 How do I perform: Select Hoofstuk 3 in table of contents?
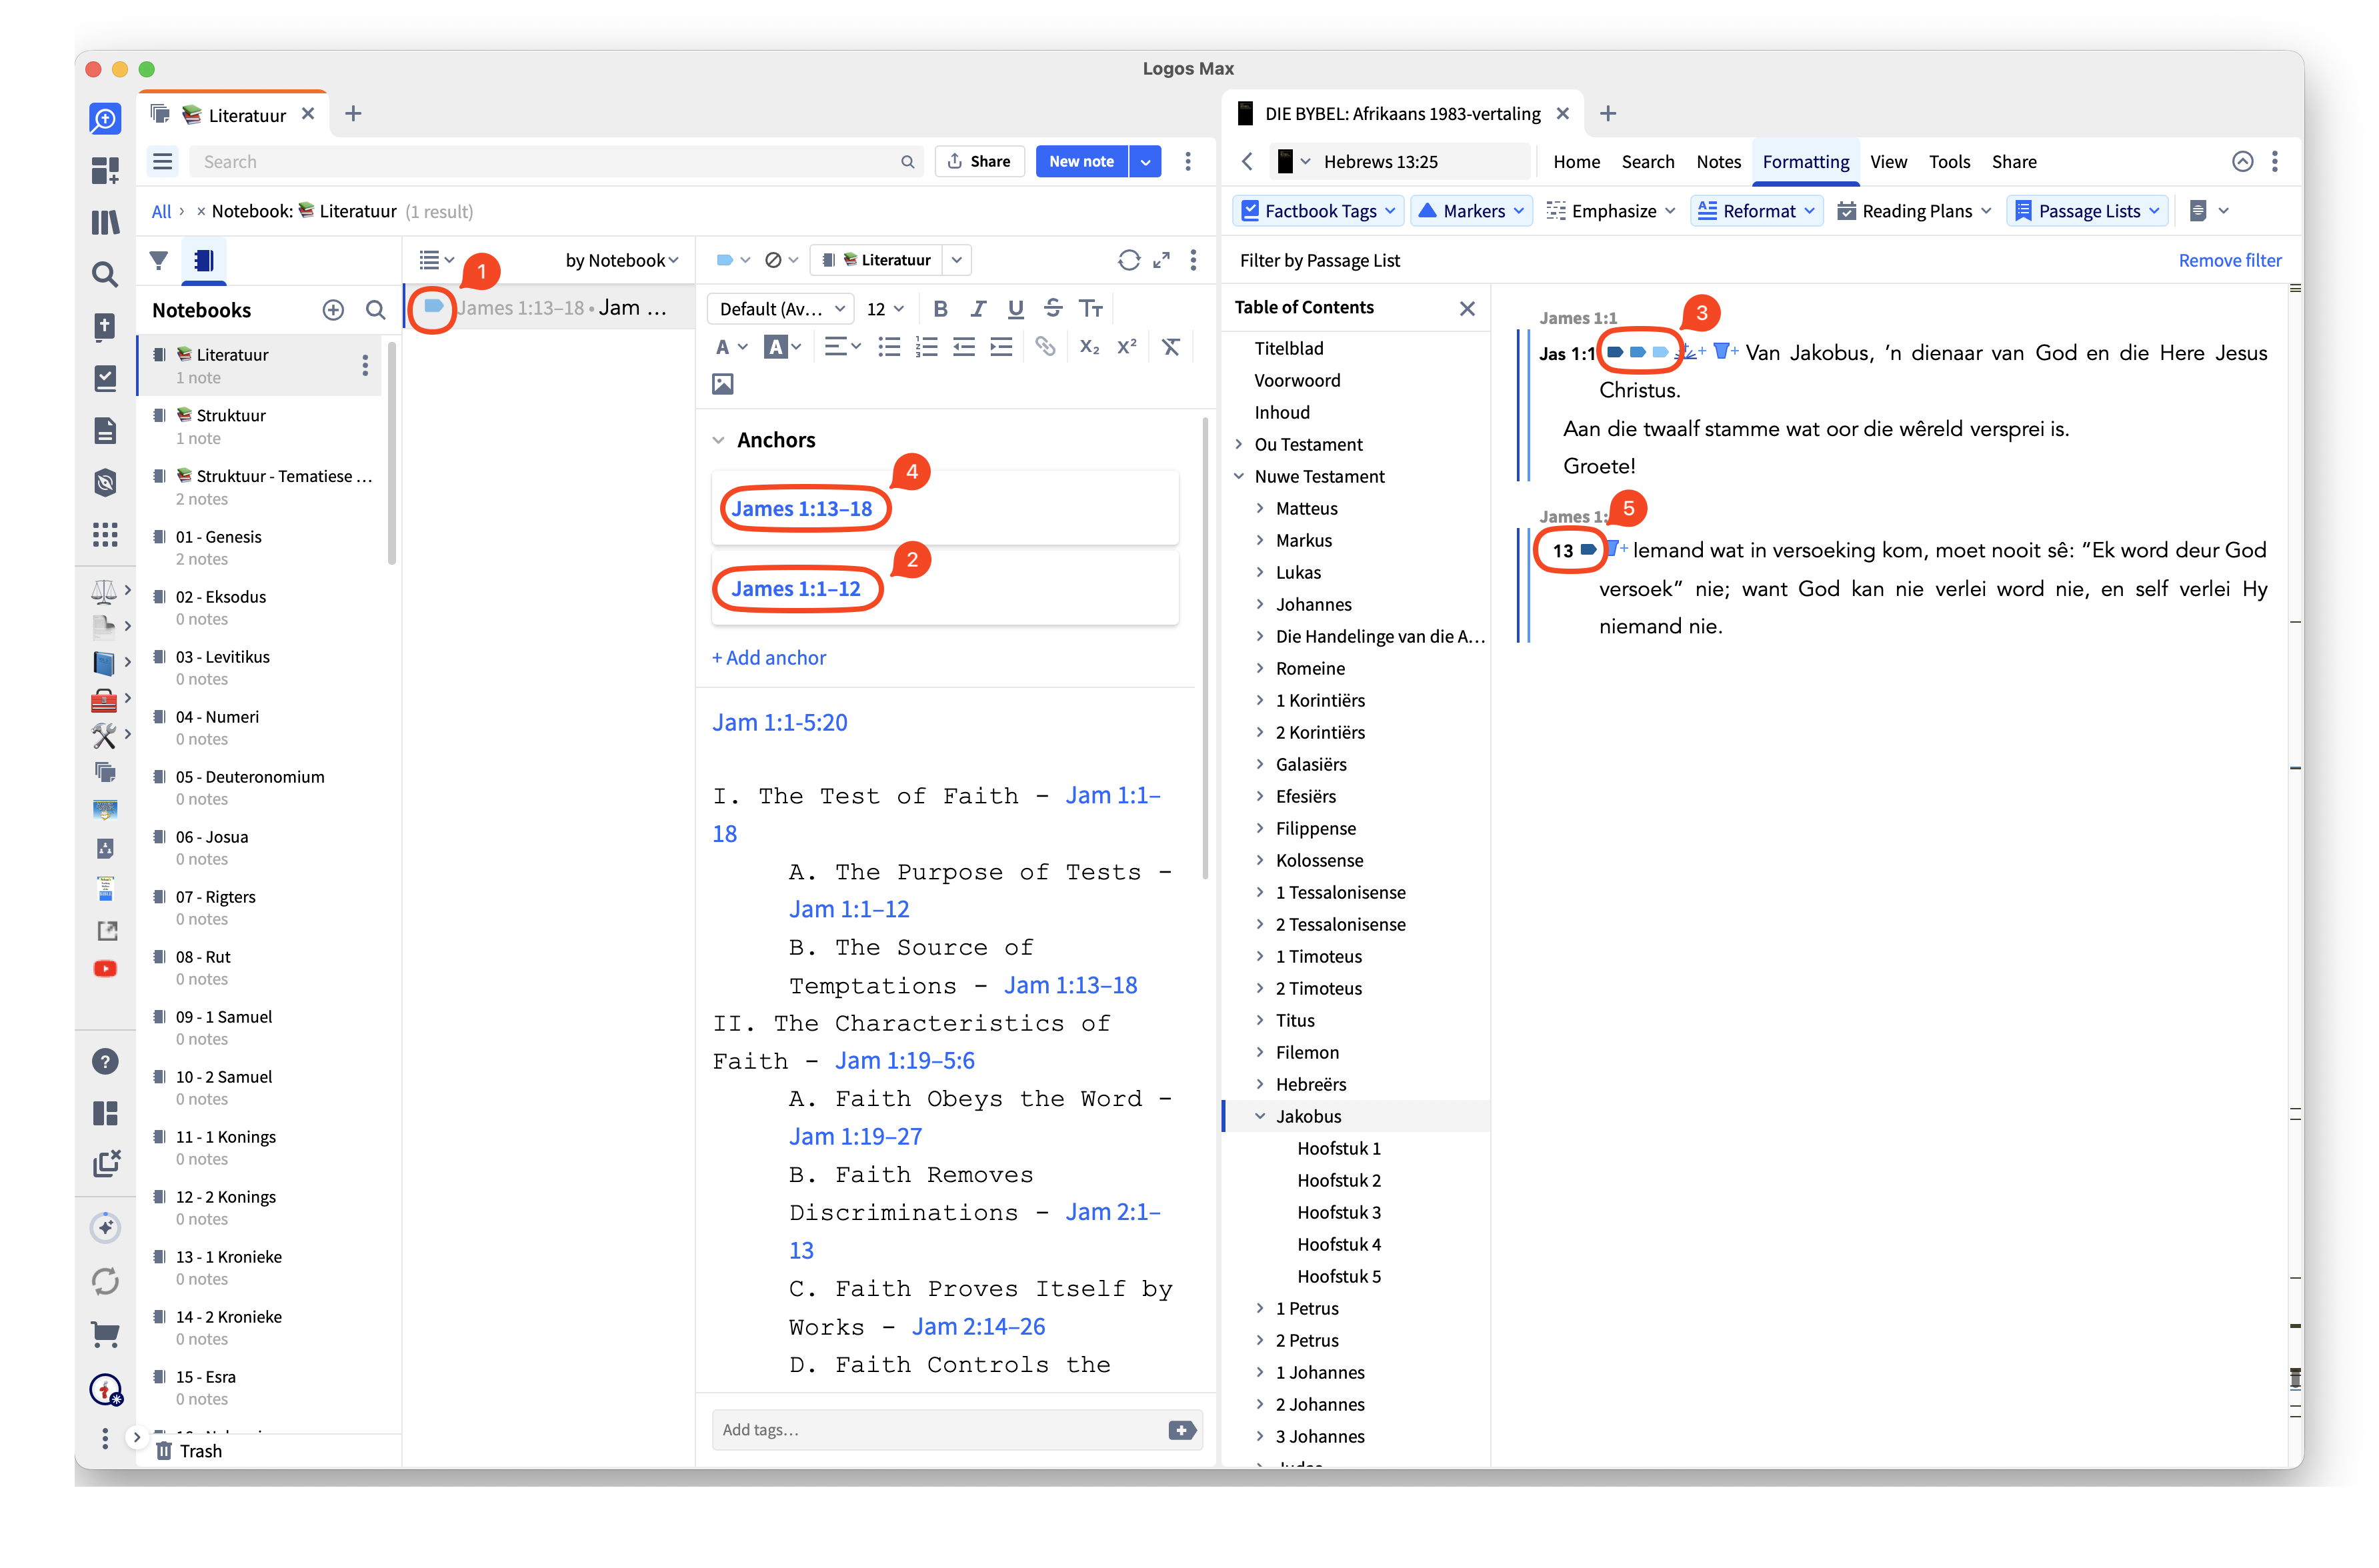[x=1338, y=1212]
